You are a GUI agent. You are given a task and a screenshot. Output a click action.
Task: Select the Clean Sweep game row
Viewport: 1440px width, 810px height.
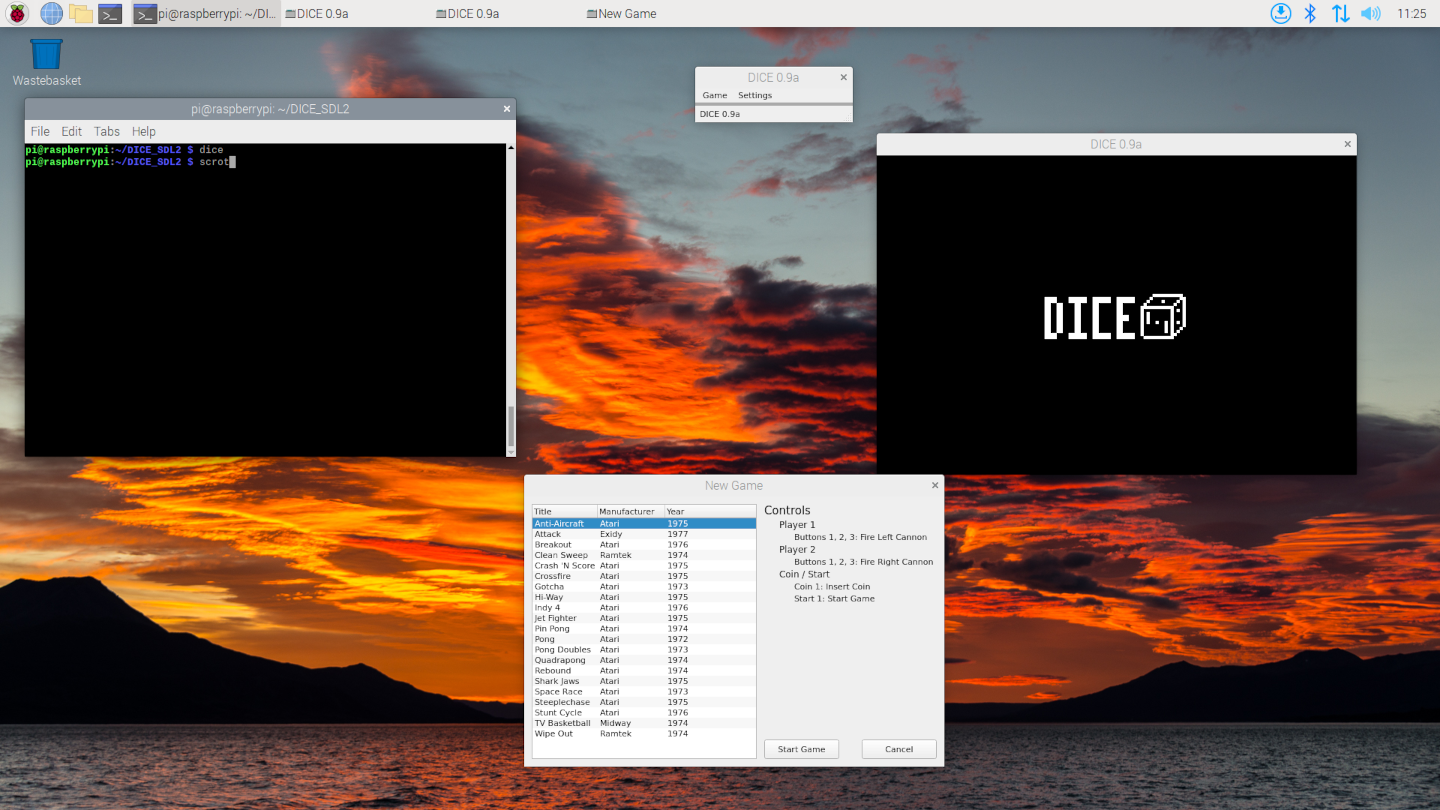click(644, 555)
